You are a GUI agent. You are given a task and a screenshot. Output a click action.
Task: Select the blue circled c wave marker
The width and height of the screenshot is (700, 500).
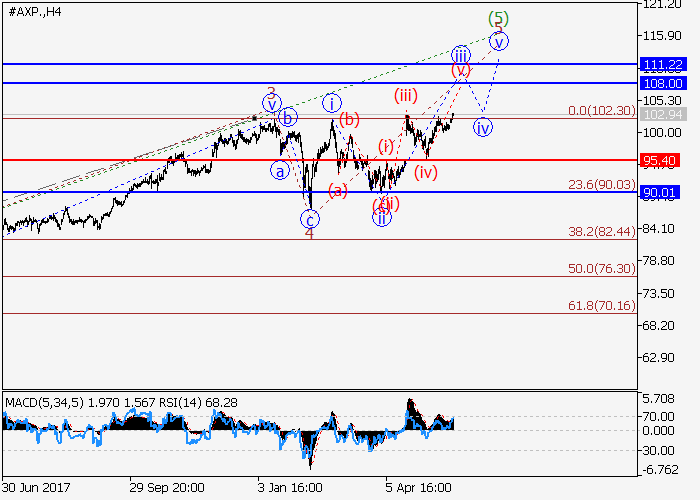[x=311, y=218]
